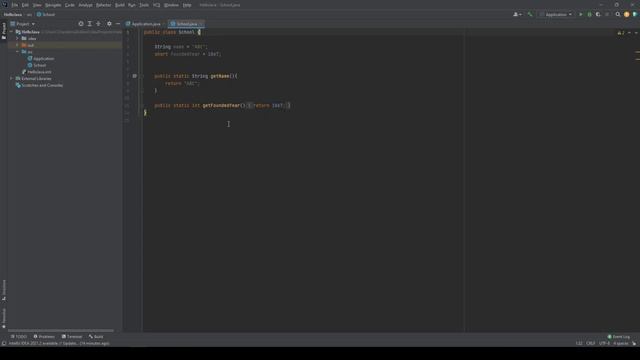This screenshot has height=360, width=640.
Task: Click the green Run triangle button
Action: pyautogui.click(x=581, y=15)
